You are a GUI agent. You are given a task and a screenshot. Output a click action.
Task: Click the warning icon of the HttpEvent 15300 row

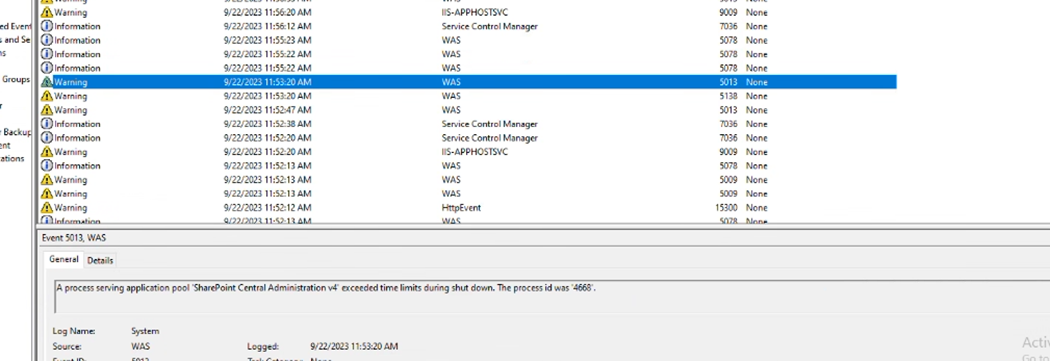46,208
